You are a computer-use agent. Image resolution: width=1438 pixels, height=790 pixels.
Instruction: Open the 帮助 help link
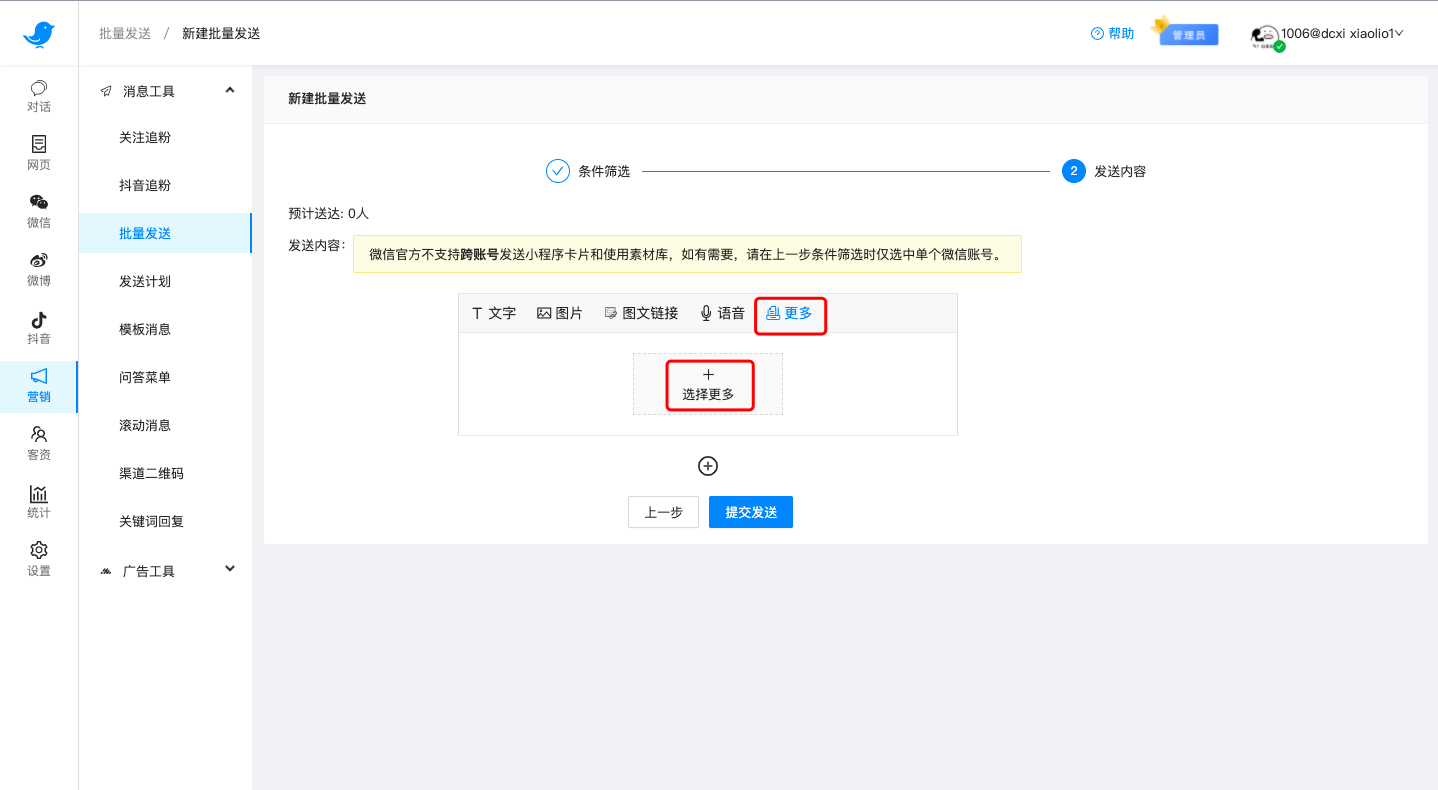point(1111,33)
